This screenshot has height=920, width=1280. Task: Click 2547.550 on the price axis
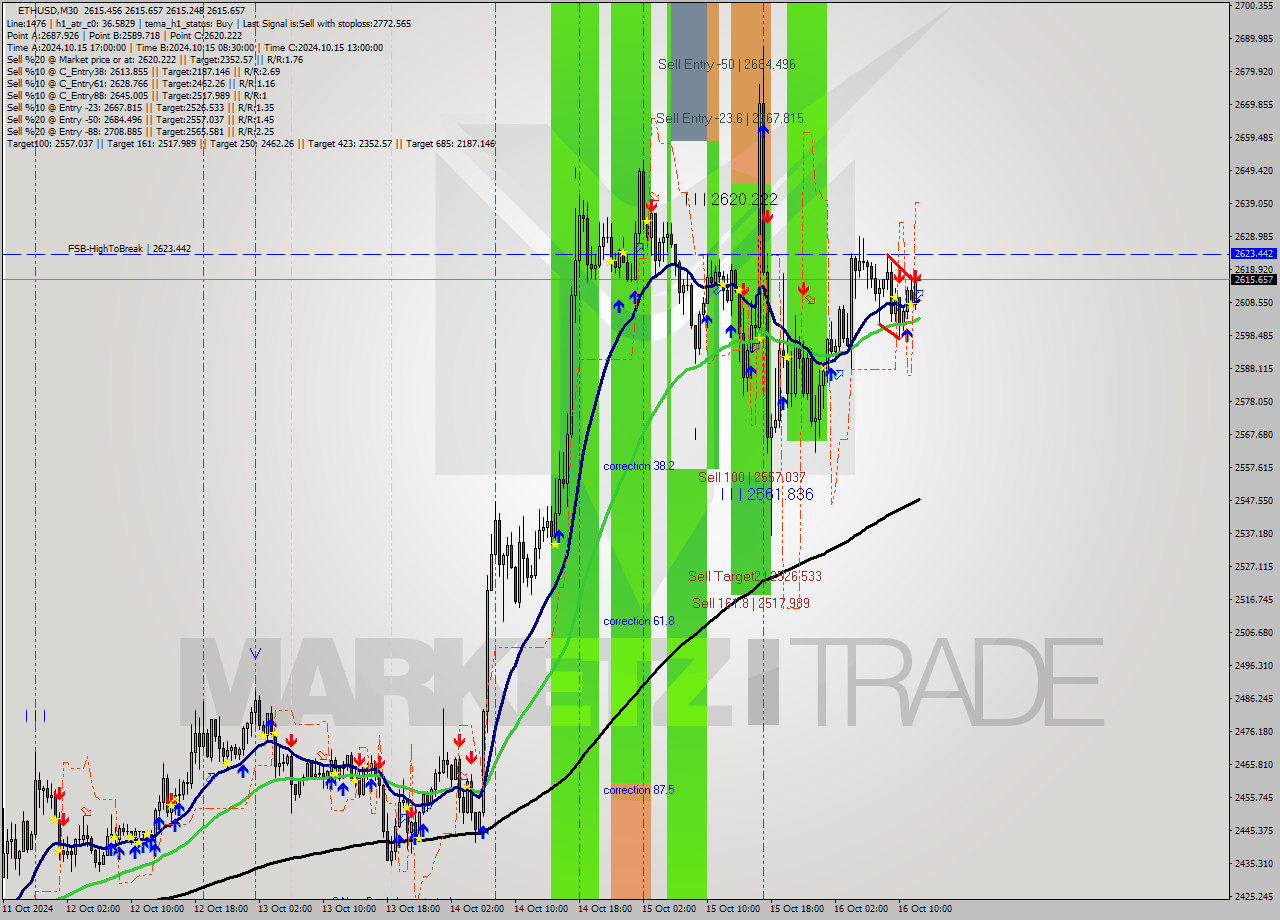click(x=1254, y=501)
